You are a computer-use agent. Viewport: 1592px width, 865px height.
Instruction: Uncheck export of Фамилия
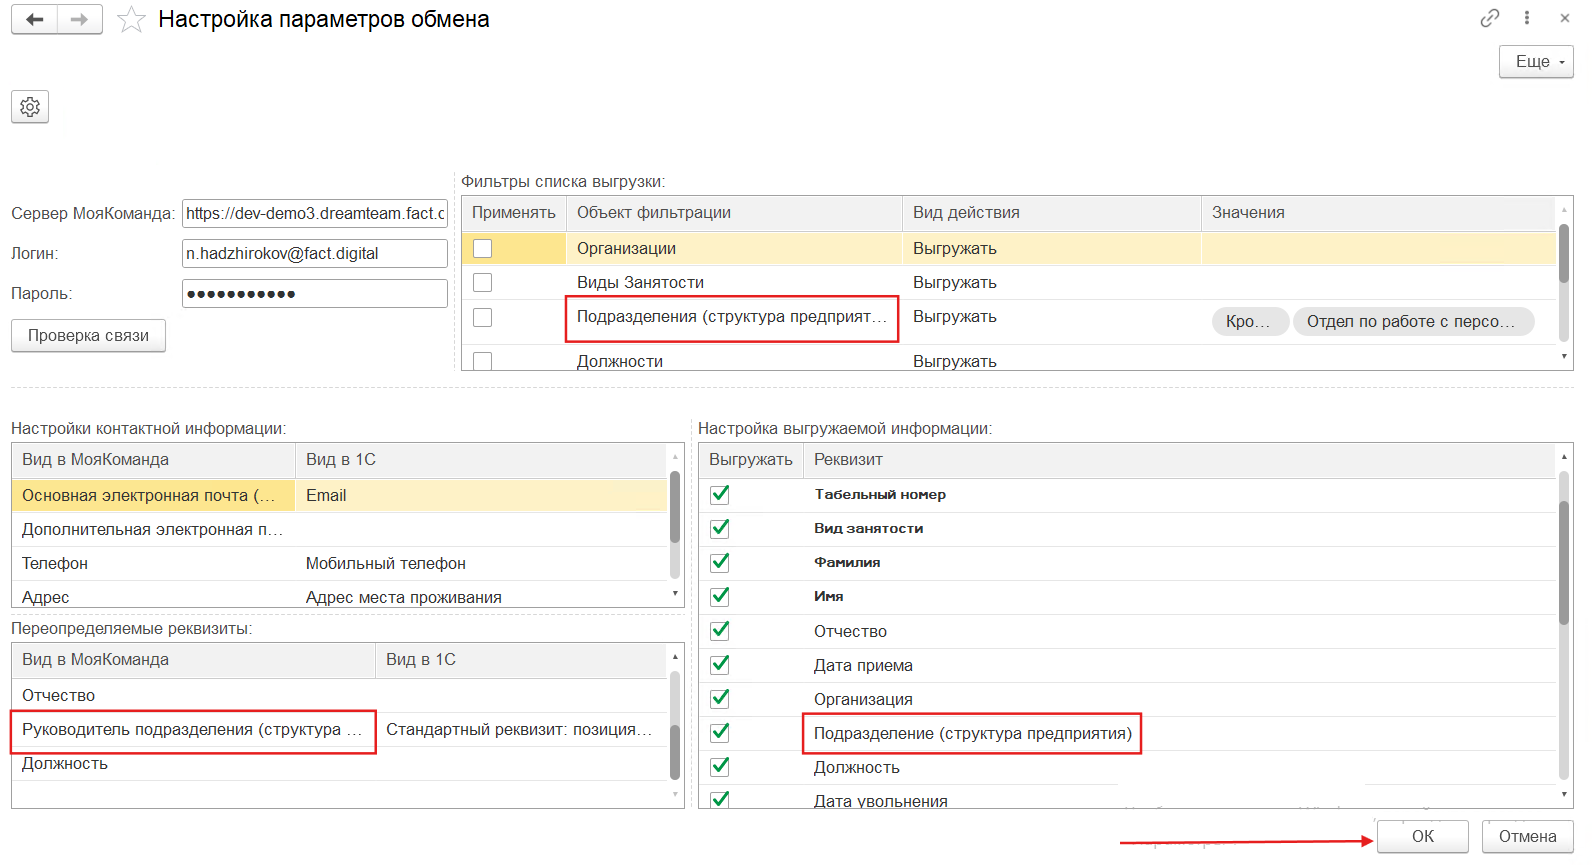pos(720,562)
